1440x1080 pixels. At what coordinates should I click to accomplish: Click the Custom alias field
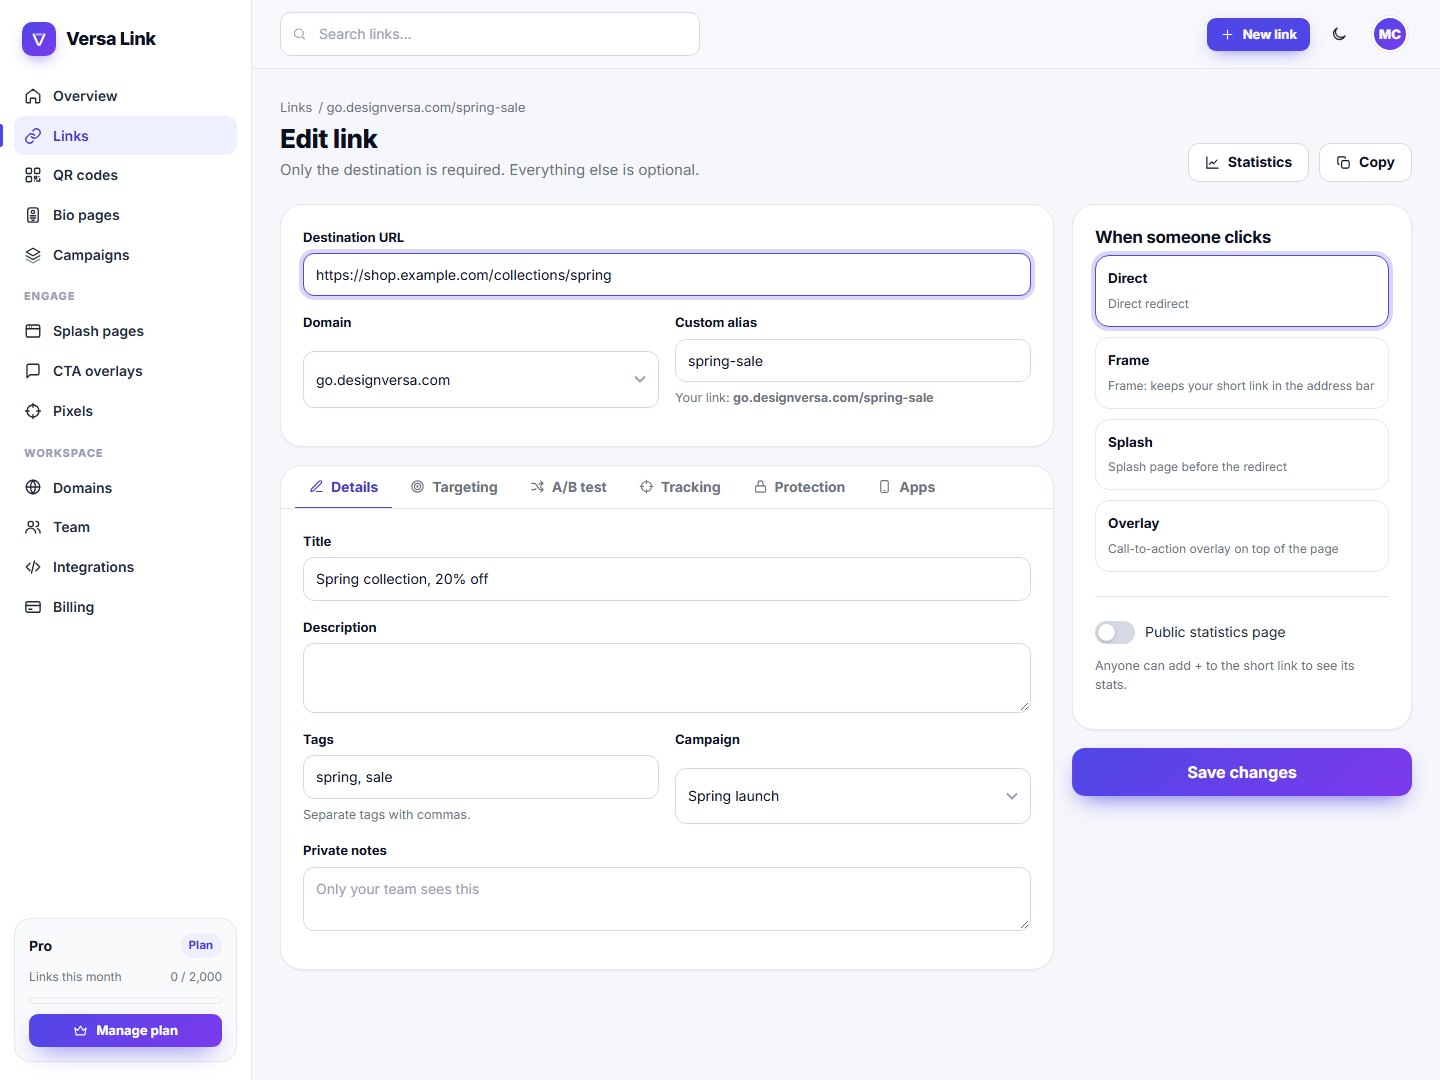[x=853, y=361]
